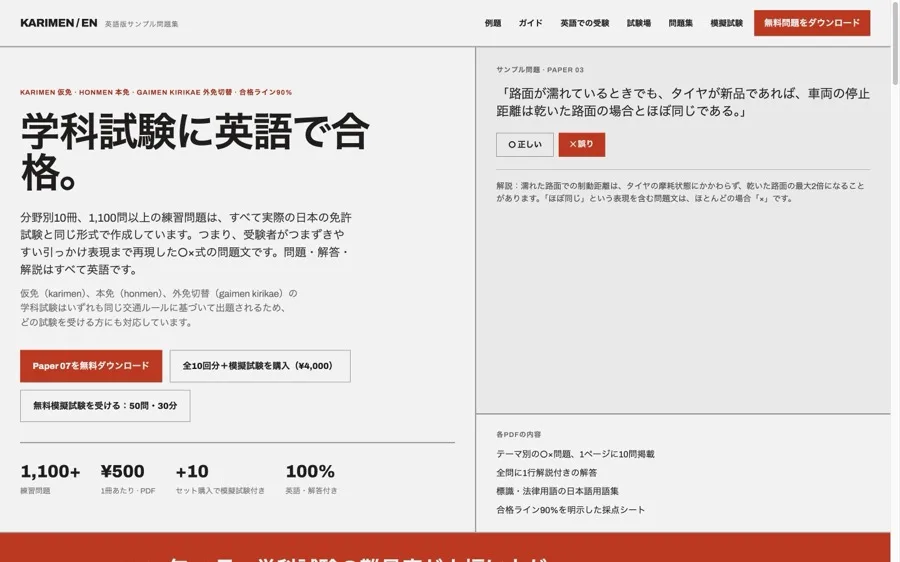Click the 学科試験に英語で合格 headline
Screen dimensions: 900x562
pyautogui.click(x=195, y=151)
